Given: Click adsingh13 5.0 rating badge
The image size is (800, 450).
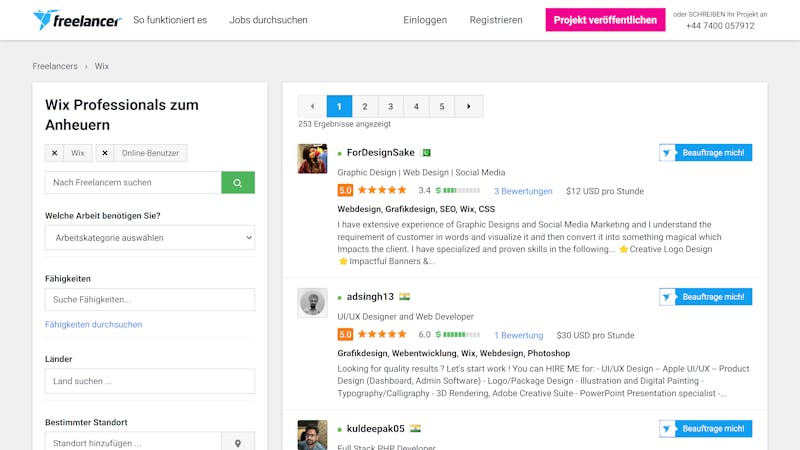Looking at the screenshot, I should (x=345, y=335).
